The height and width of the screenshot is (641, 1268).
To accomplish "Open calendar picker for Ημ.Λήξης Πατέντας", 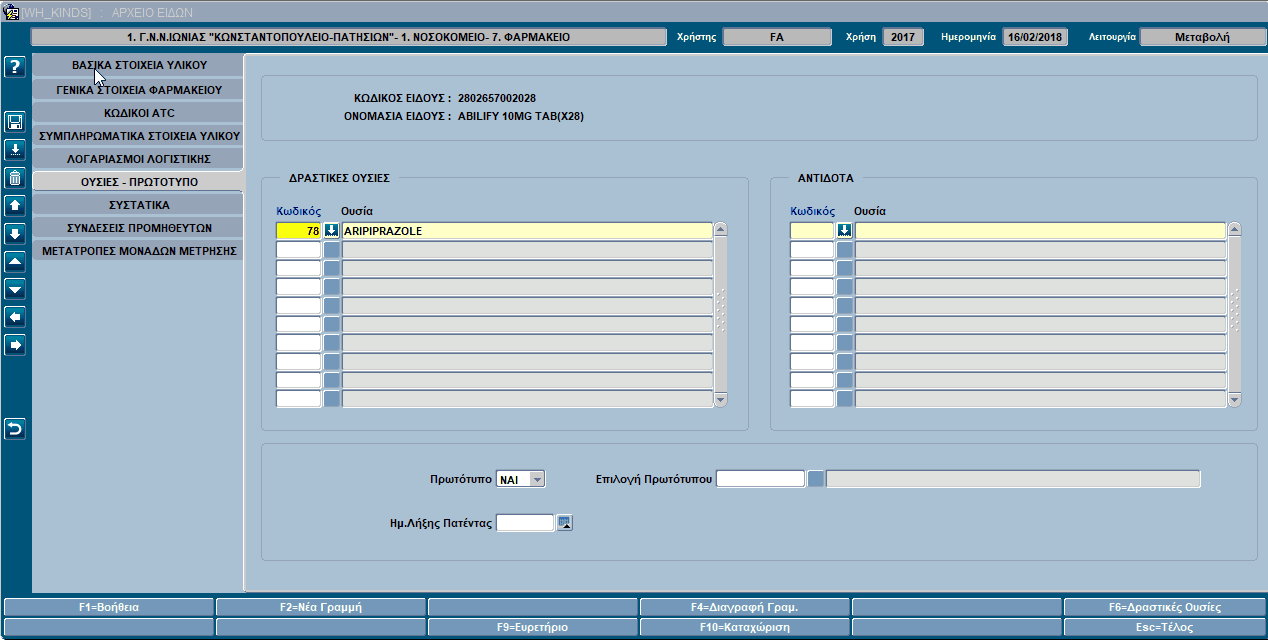I will click(565, 522).
